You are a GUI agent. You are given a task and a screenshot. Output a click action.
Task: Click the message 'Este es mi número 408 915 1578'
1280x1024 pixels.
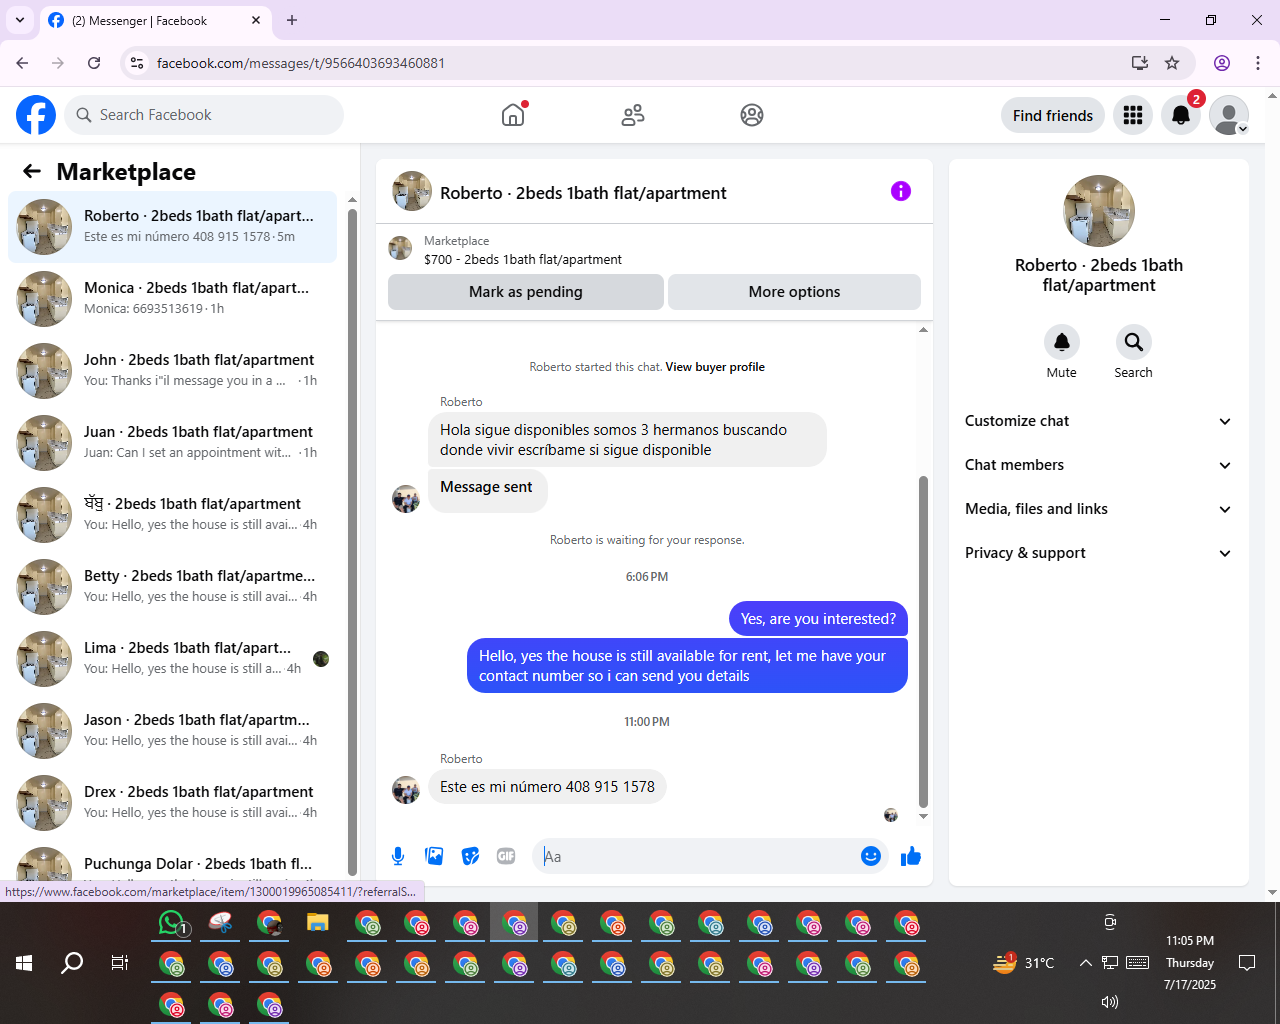point(547,787)
